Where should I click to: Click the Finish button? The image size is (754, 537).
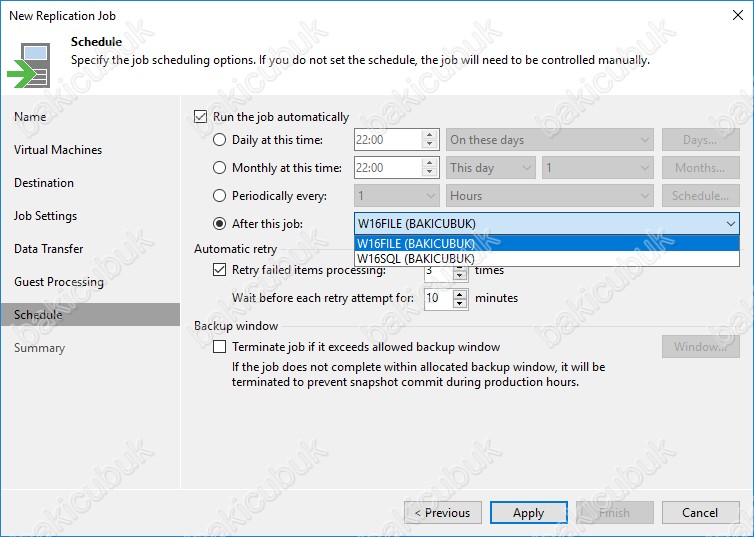[x=615, y=512]
